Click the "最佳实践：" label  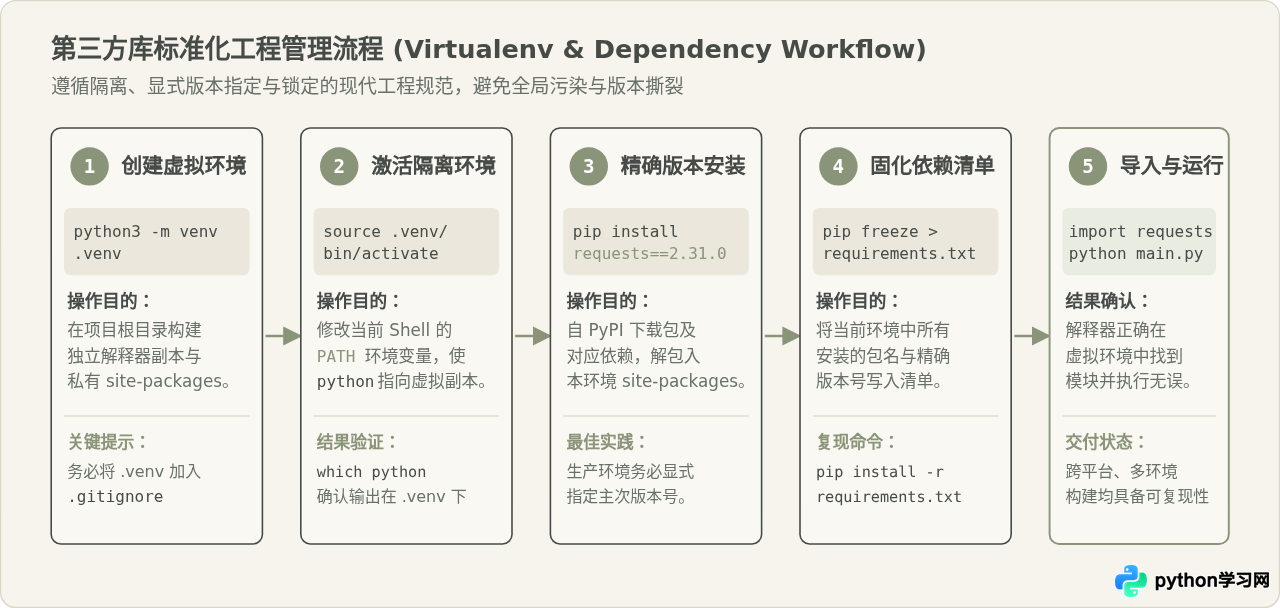(x=607, y=442)
